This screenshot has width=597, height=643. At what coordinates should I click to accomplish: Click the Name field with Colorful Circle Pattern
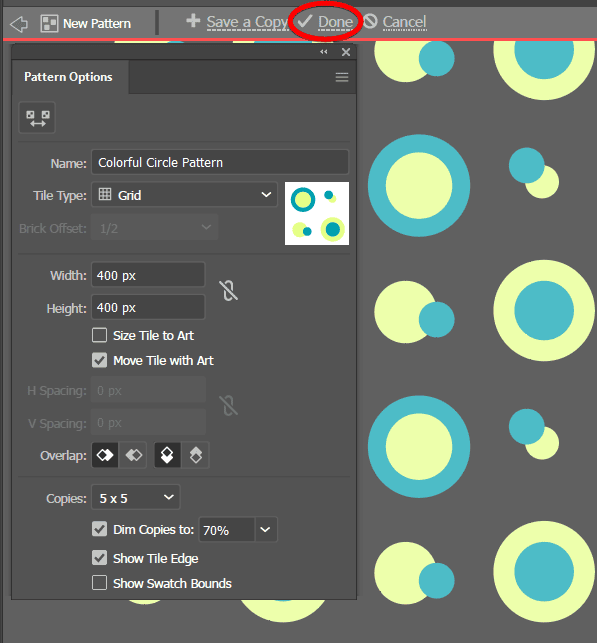[220, 162]
